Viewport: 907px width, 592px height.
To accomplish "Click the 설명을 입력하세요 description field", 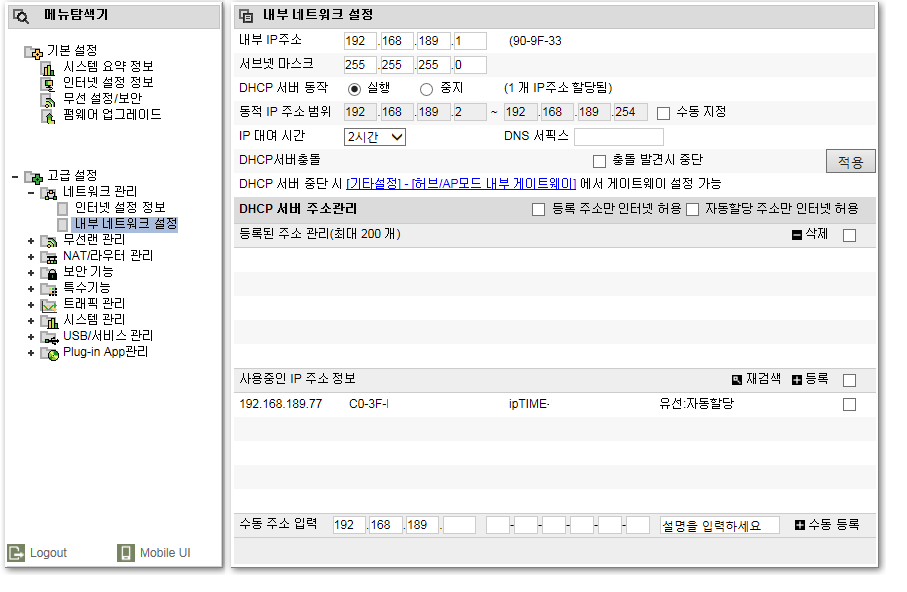I will point(720,525).
